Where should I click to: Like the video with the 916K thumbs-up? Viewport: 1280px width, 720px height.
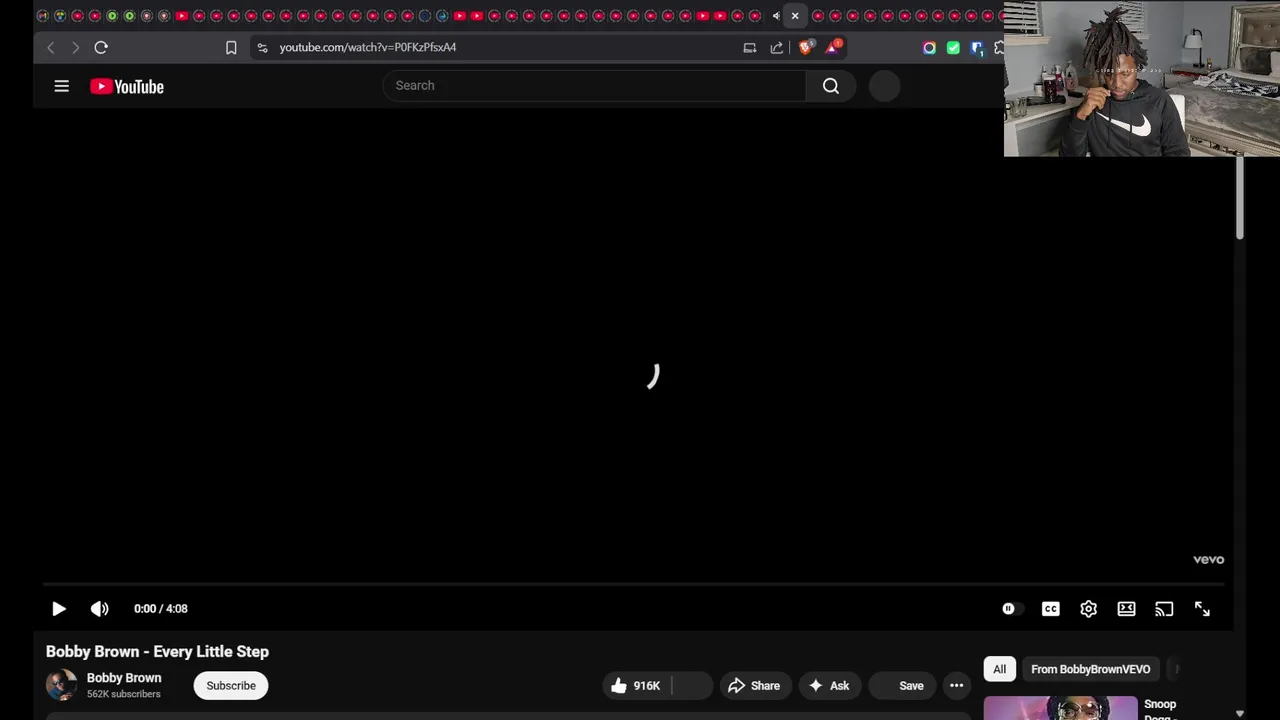pyautogui.click(x=636, y=686)
